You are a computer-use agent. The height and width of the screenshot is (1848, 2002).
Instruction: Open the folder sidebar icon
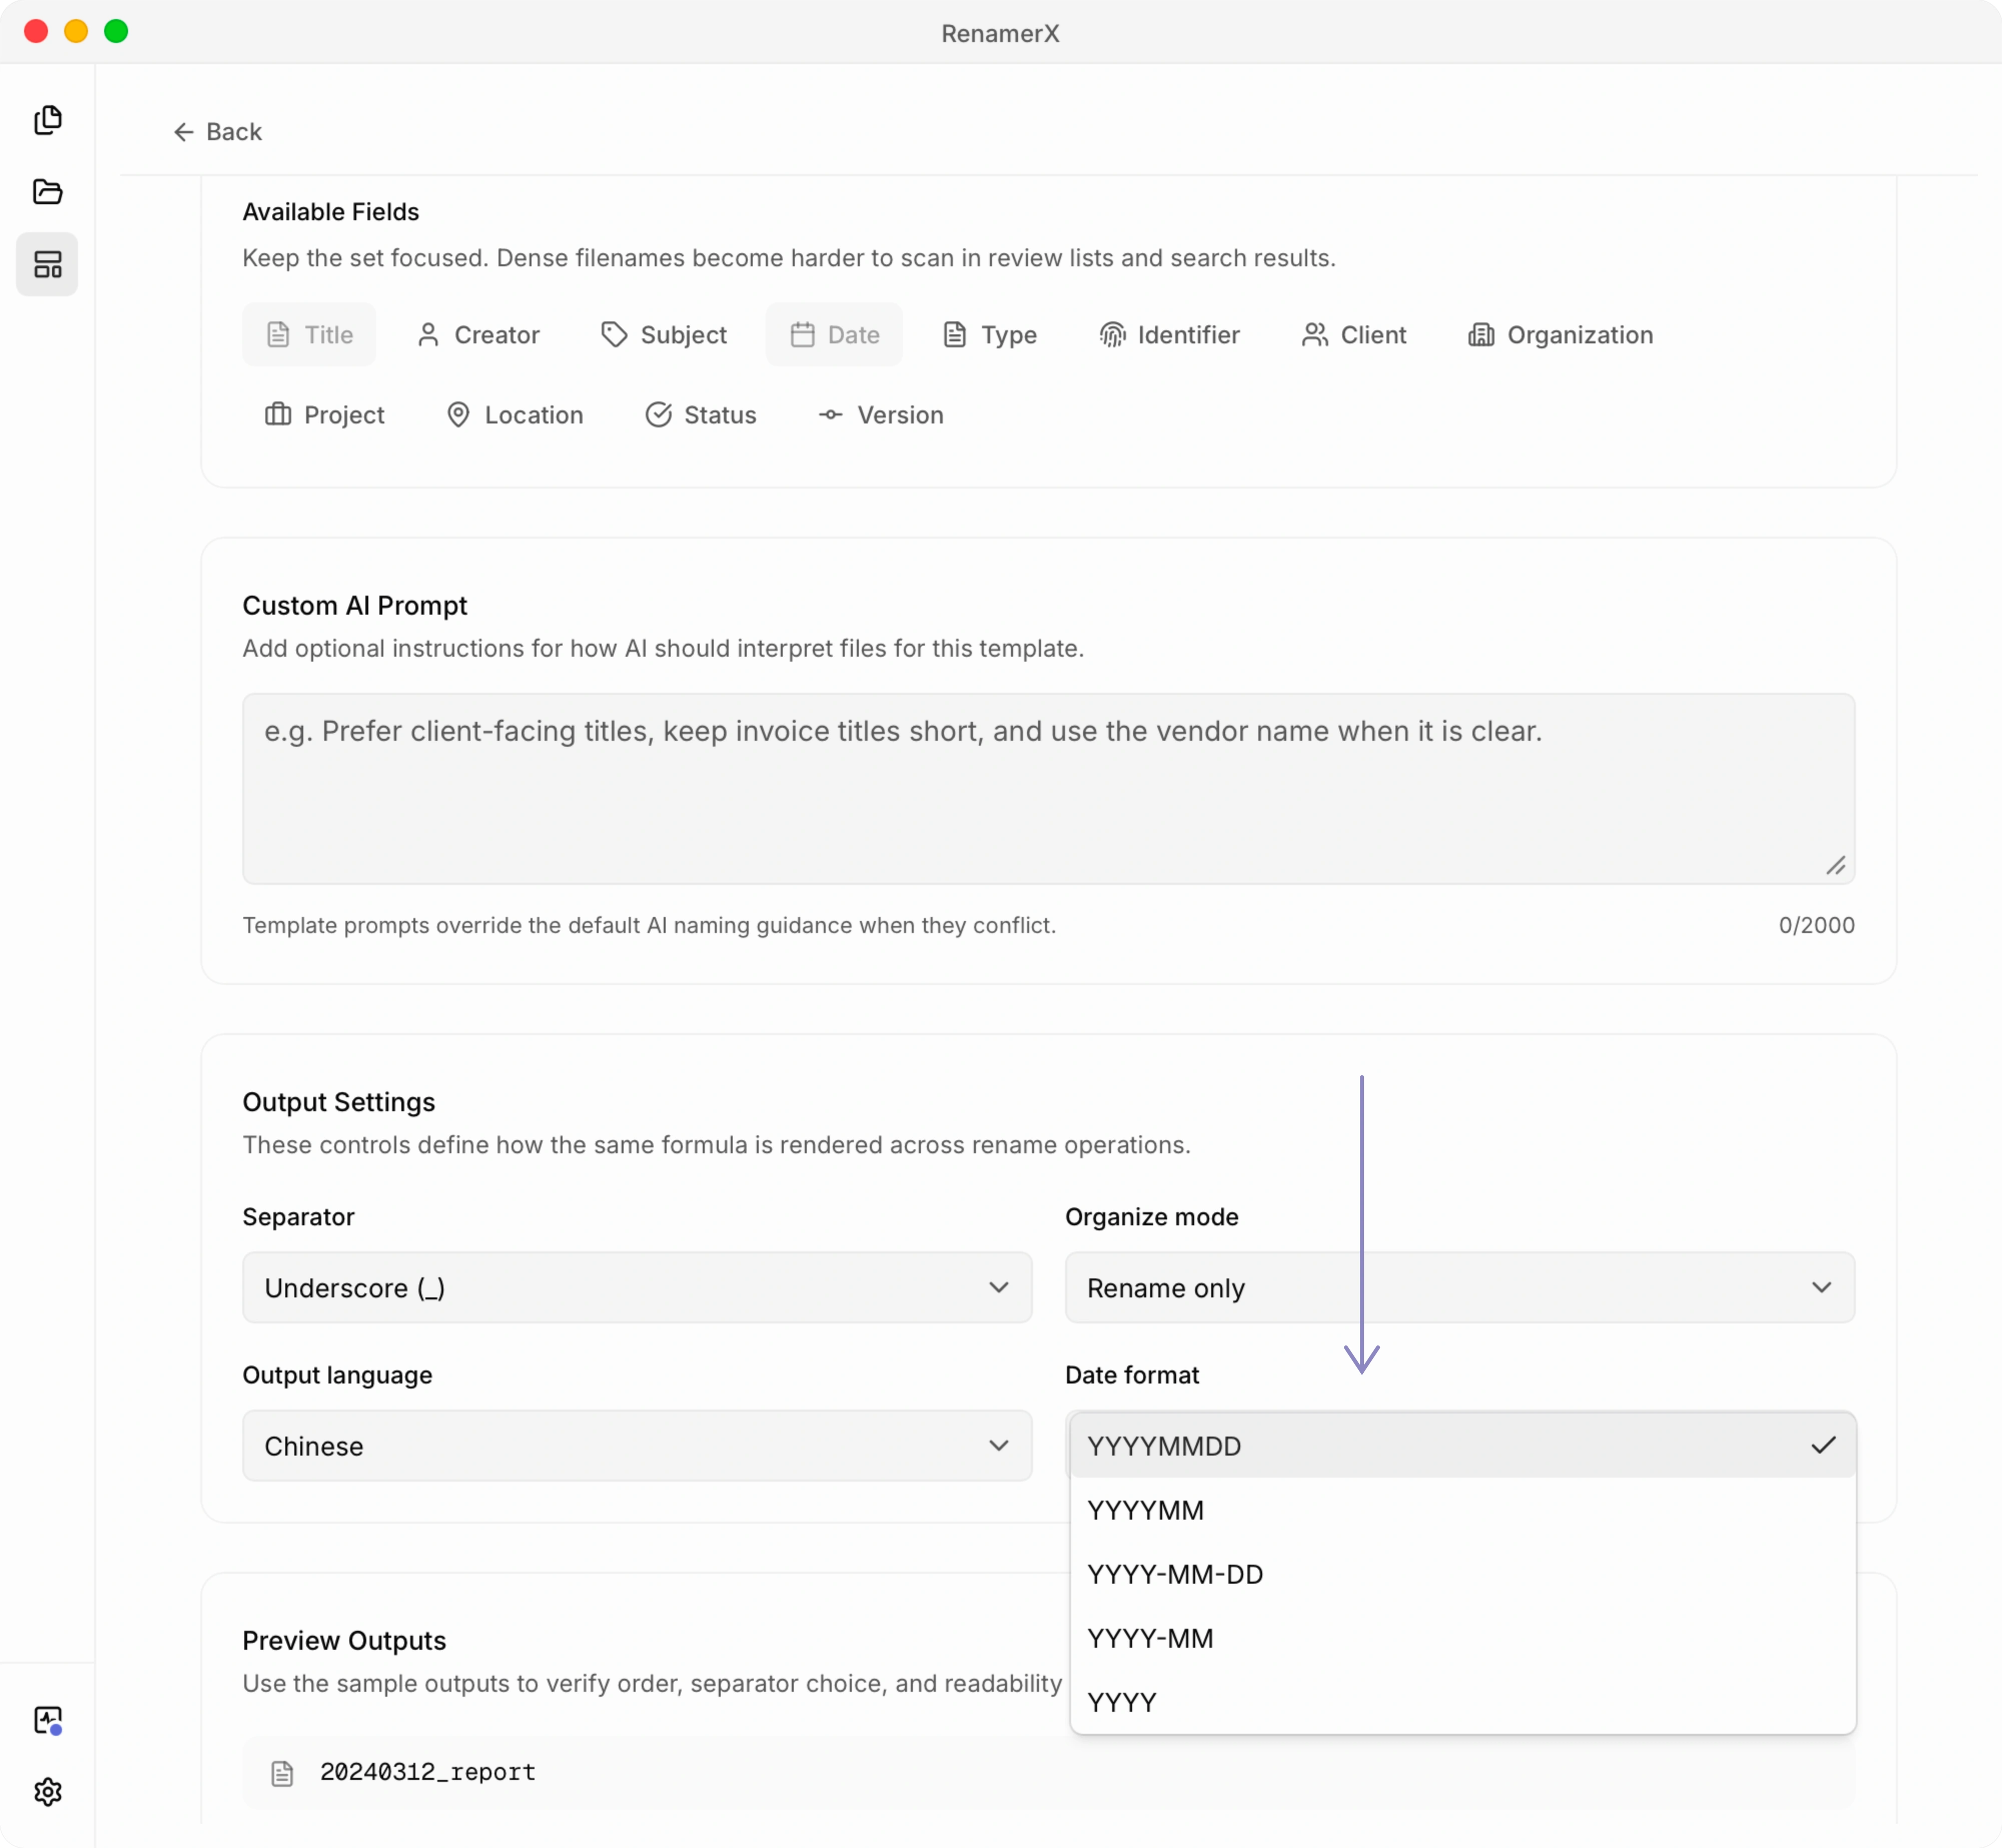coord(47,192)
